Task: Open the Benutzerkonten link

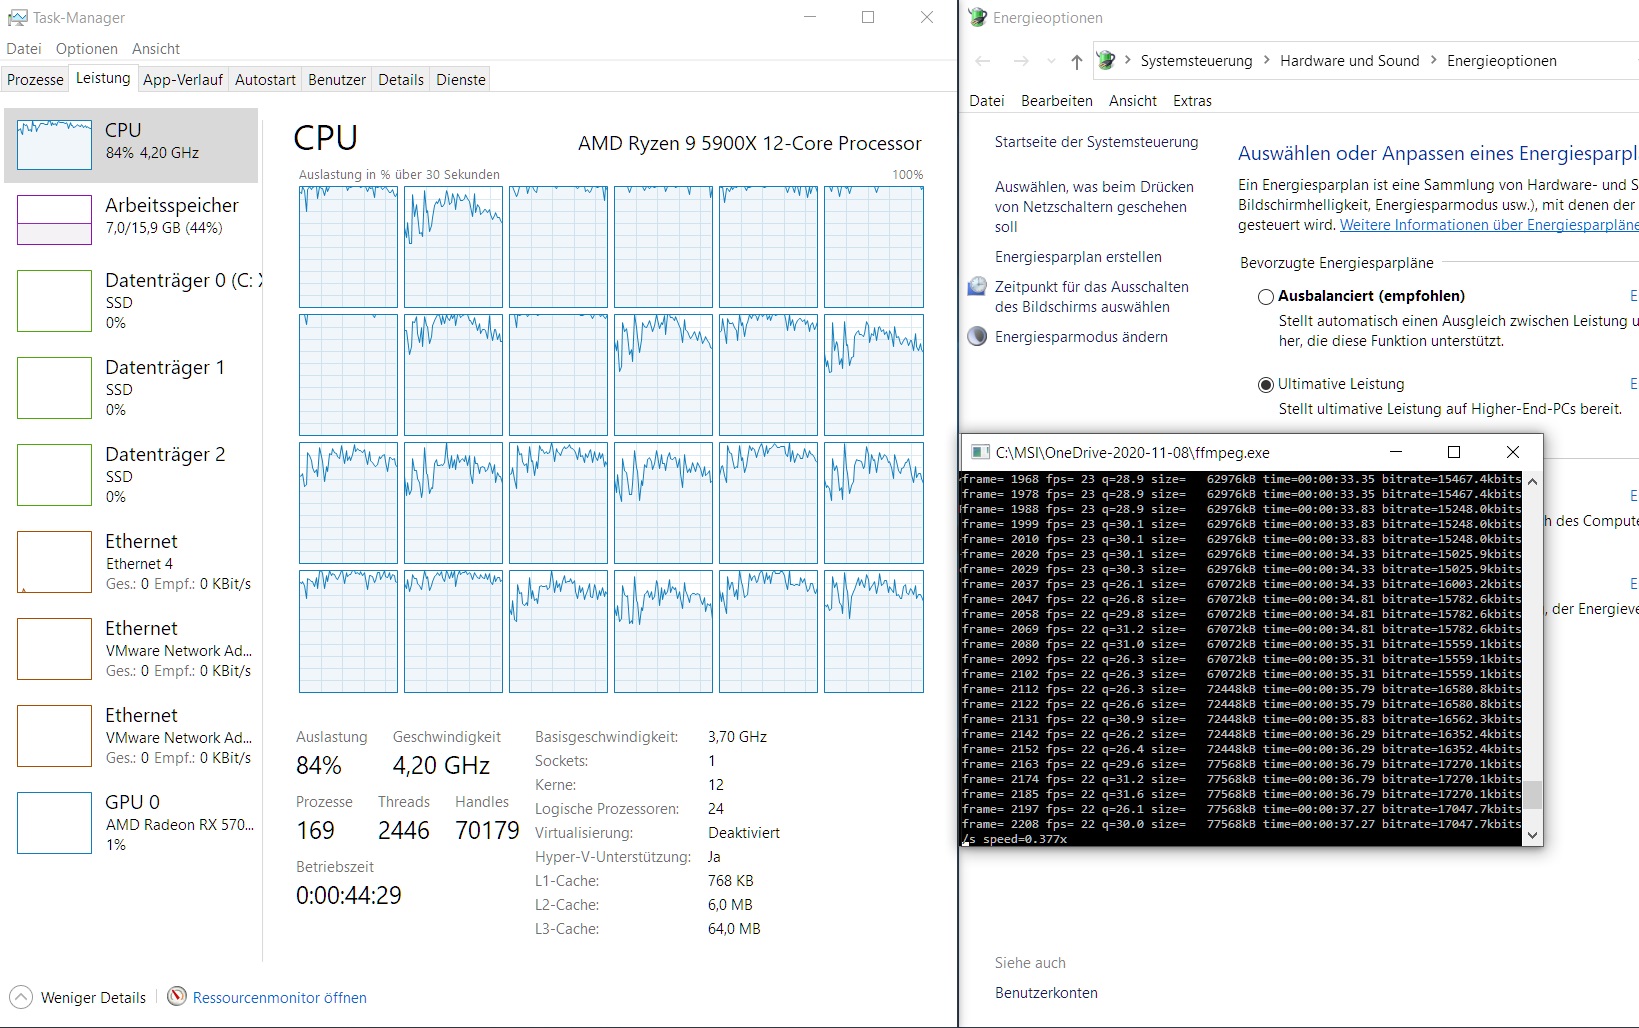Action: click(1046, 993)
